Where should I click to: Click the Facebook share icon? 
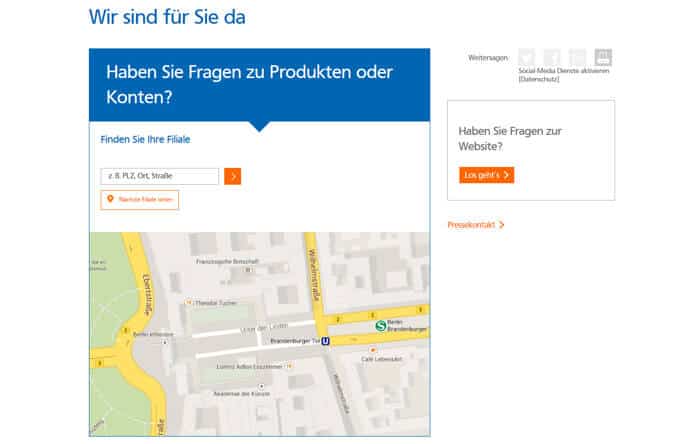(552, 57)
